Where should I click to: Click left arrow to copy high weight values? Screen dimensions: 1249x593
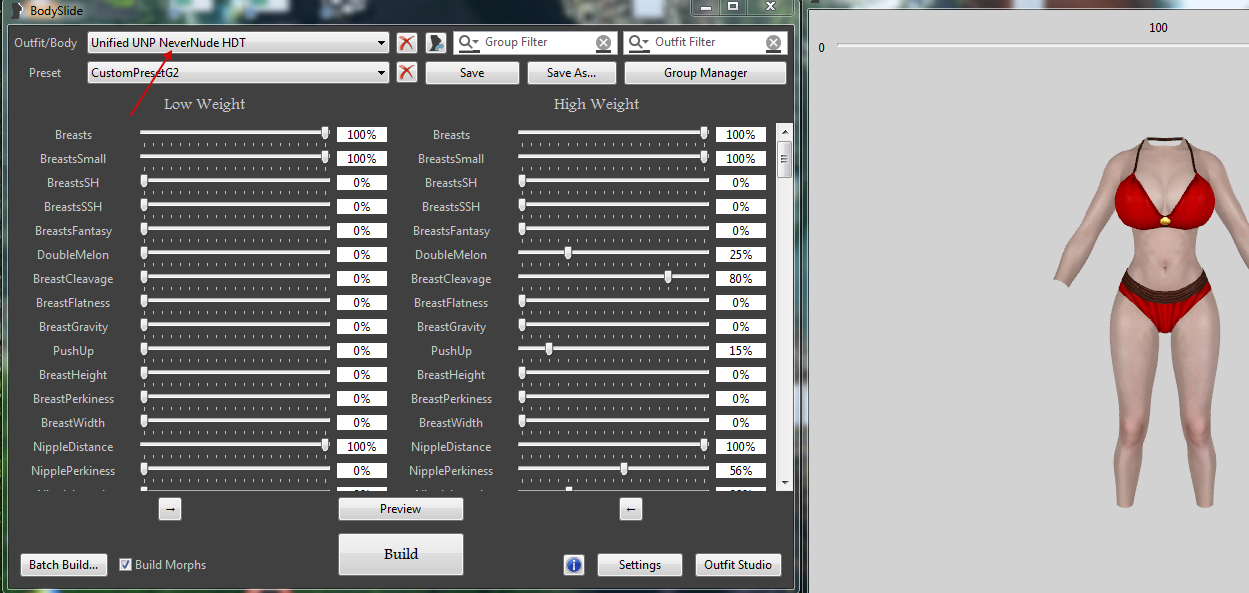point(630,509)
